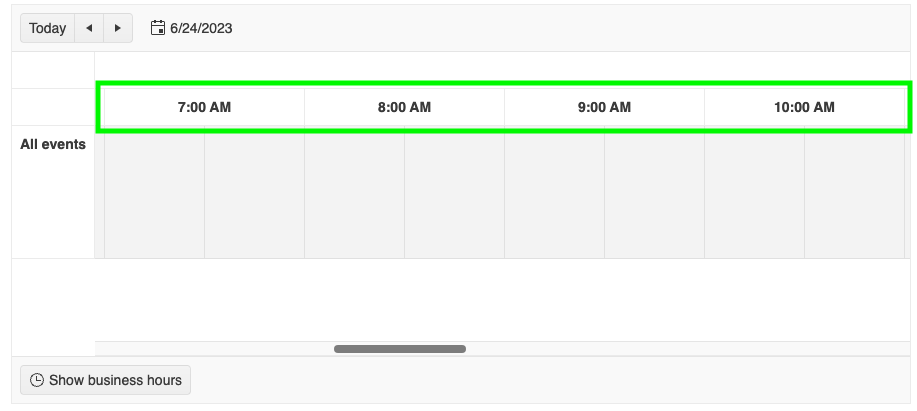Screen dimensions: 917x411
Task: Select the first half-hour slot under 10:00 AM
Action: (x=754, y=195)
